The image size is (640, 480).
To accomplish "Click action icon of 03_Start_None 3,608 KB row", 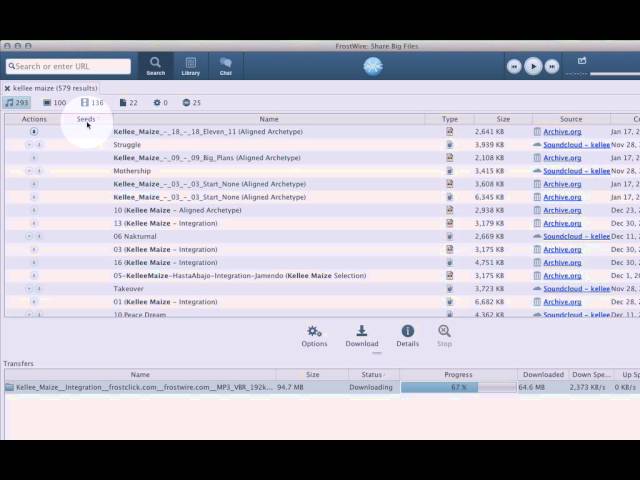I will tap(34, 184).
